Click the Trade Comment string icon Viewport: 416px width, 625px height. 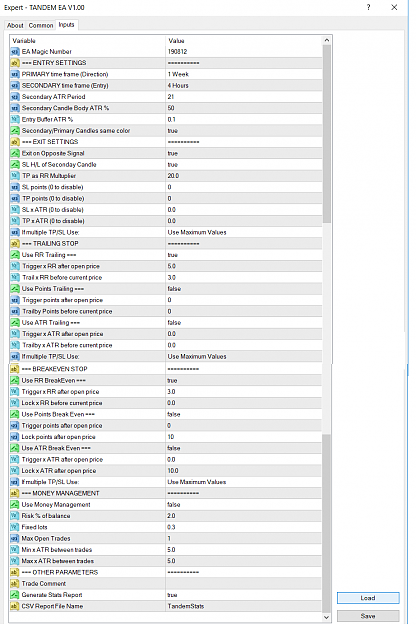coord(14,584)
